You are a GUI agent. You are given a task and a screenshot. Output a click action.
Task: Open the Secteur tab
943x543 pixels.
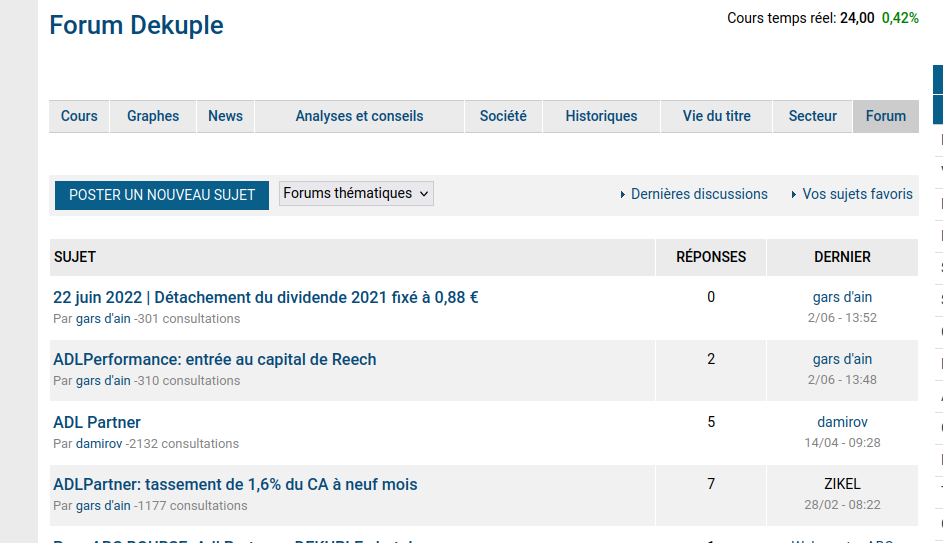pos(812,116)
